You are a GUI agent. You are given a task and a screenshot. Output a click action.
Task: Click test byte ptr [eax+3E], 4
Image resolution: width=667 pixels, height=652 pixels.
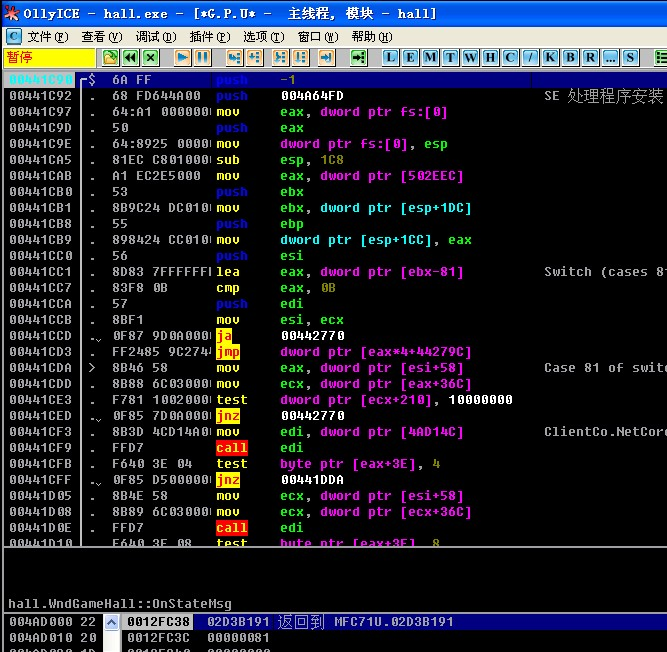click(x=328, y=464)
